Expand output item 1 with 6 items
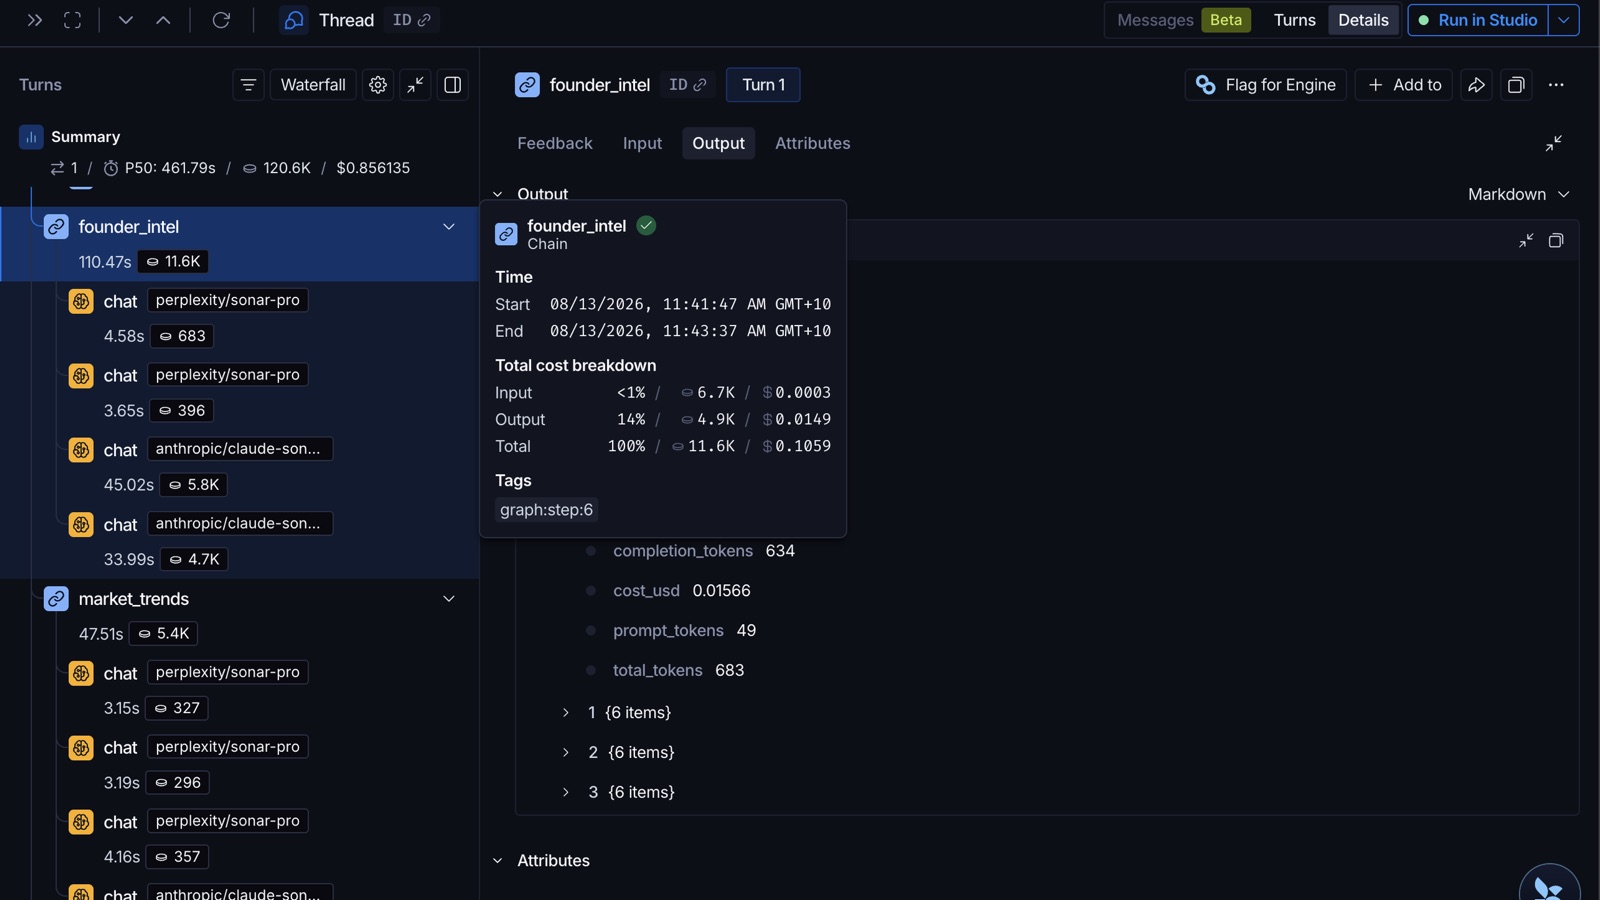Viewport: 1600px width, 900px height. [566, 713]
